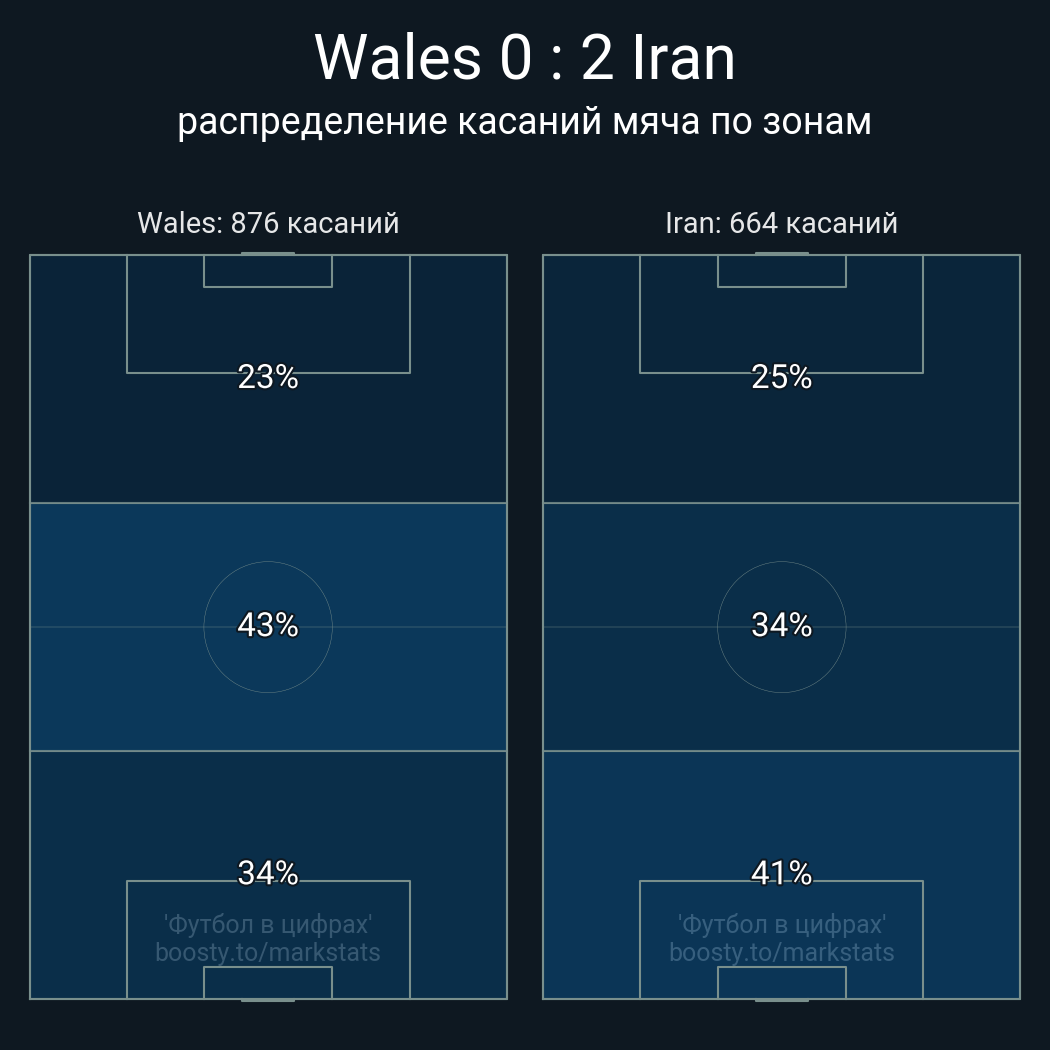
Task: Click Iran's 41% defensive third label
Action: 781,874
